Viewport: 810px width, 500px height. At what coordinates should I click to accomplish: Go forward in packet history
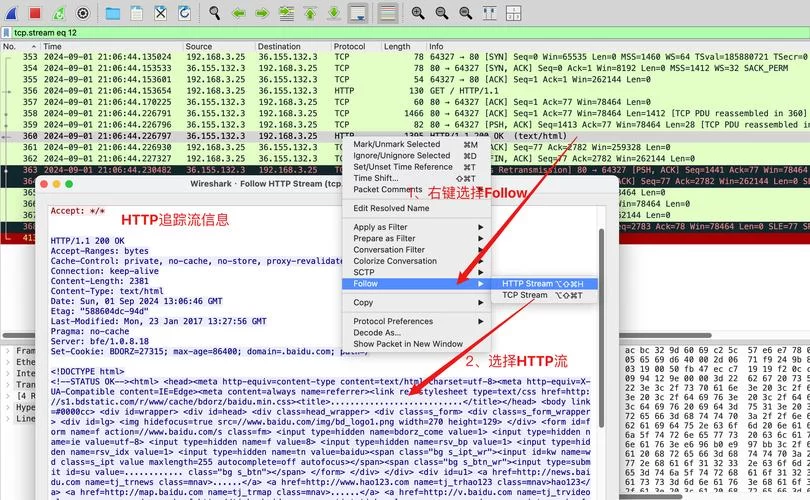coord(262,13)
